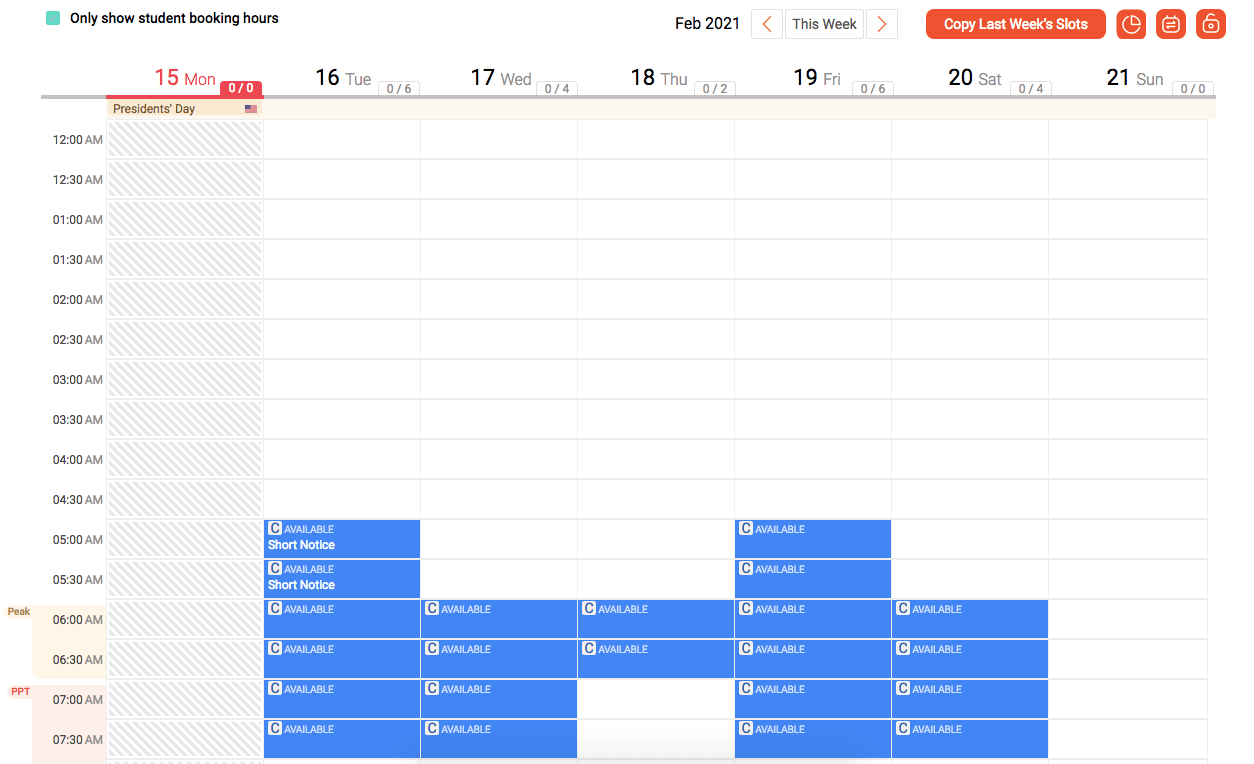Click the This Week button
Screen dimensions: 1254x764
coord(824,24)
